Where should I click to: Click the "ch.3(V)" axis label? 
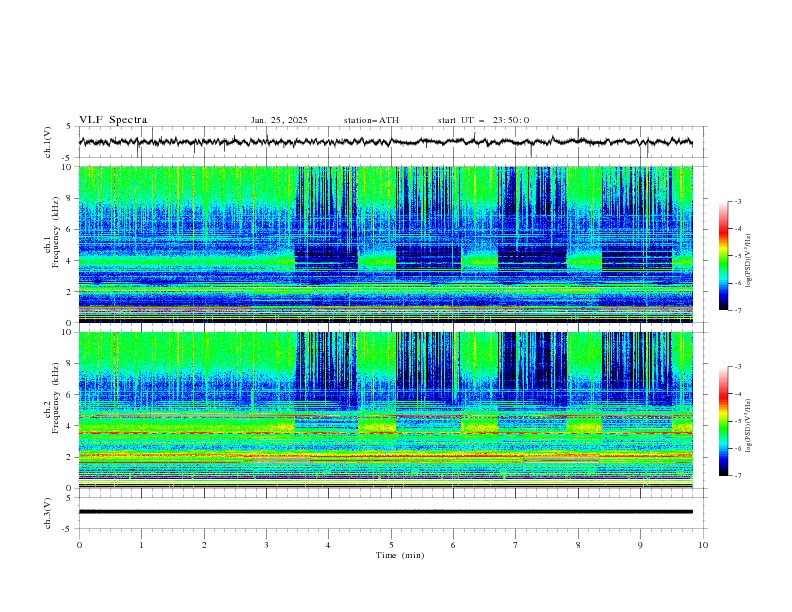pyautogui.click(x=48, y=513)
